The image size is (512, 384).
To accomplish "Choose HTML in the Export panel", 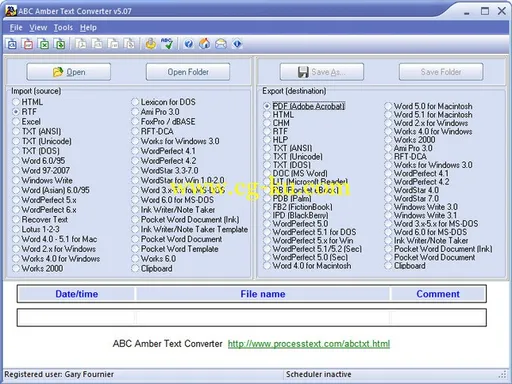I will tap(278, 115).
